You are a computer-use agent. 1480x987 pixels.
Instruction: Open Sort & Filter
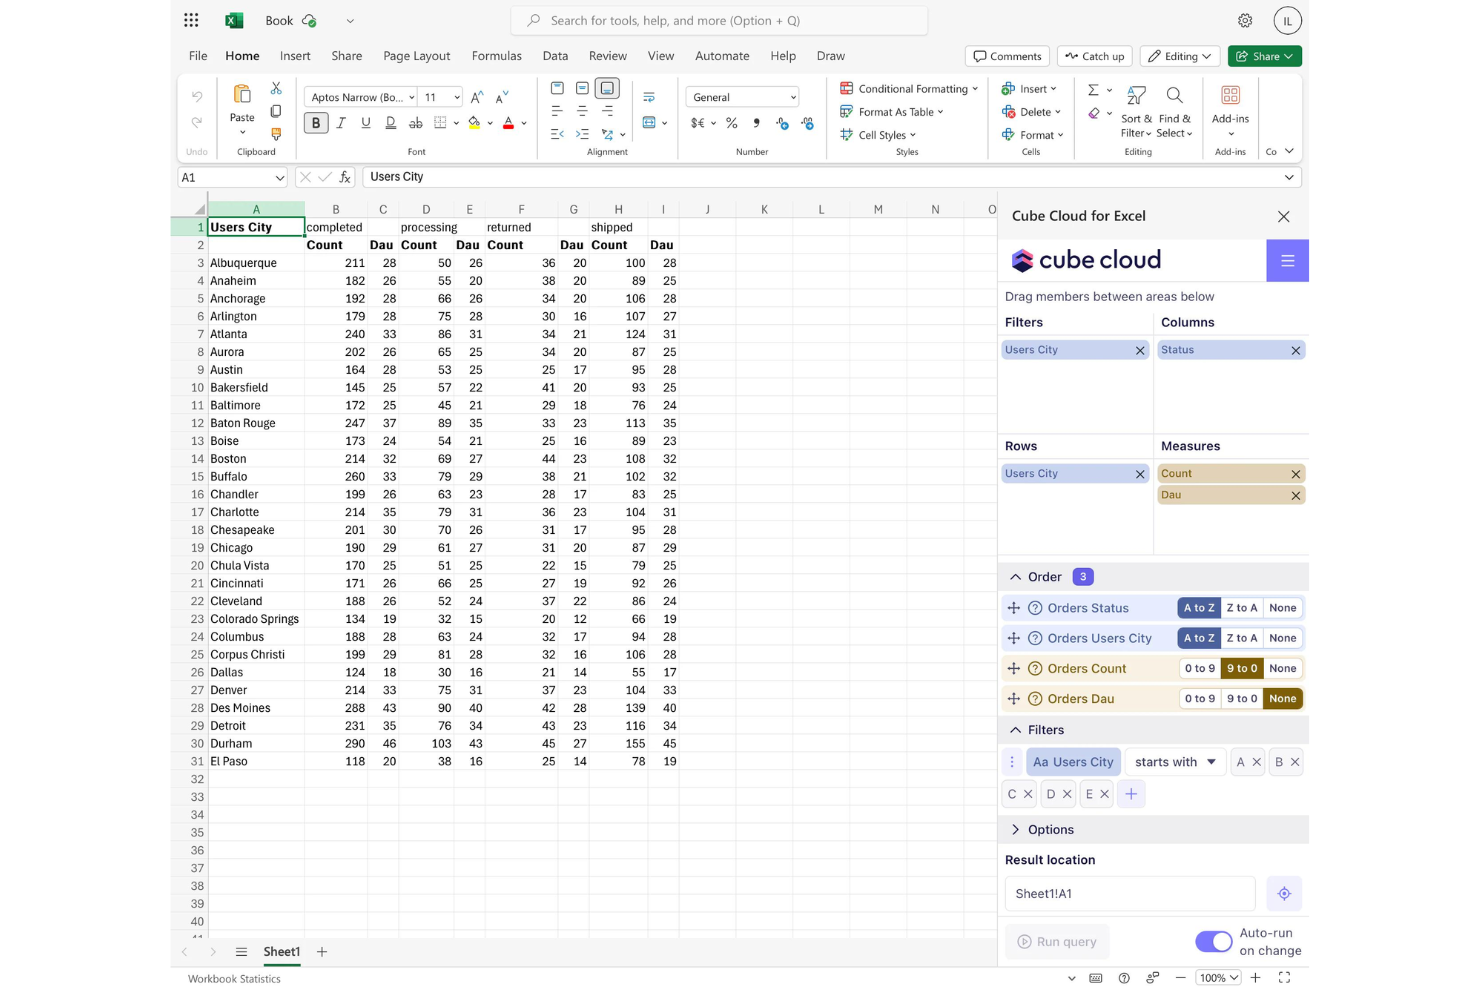point(1136,111)
